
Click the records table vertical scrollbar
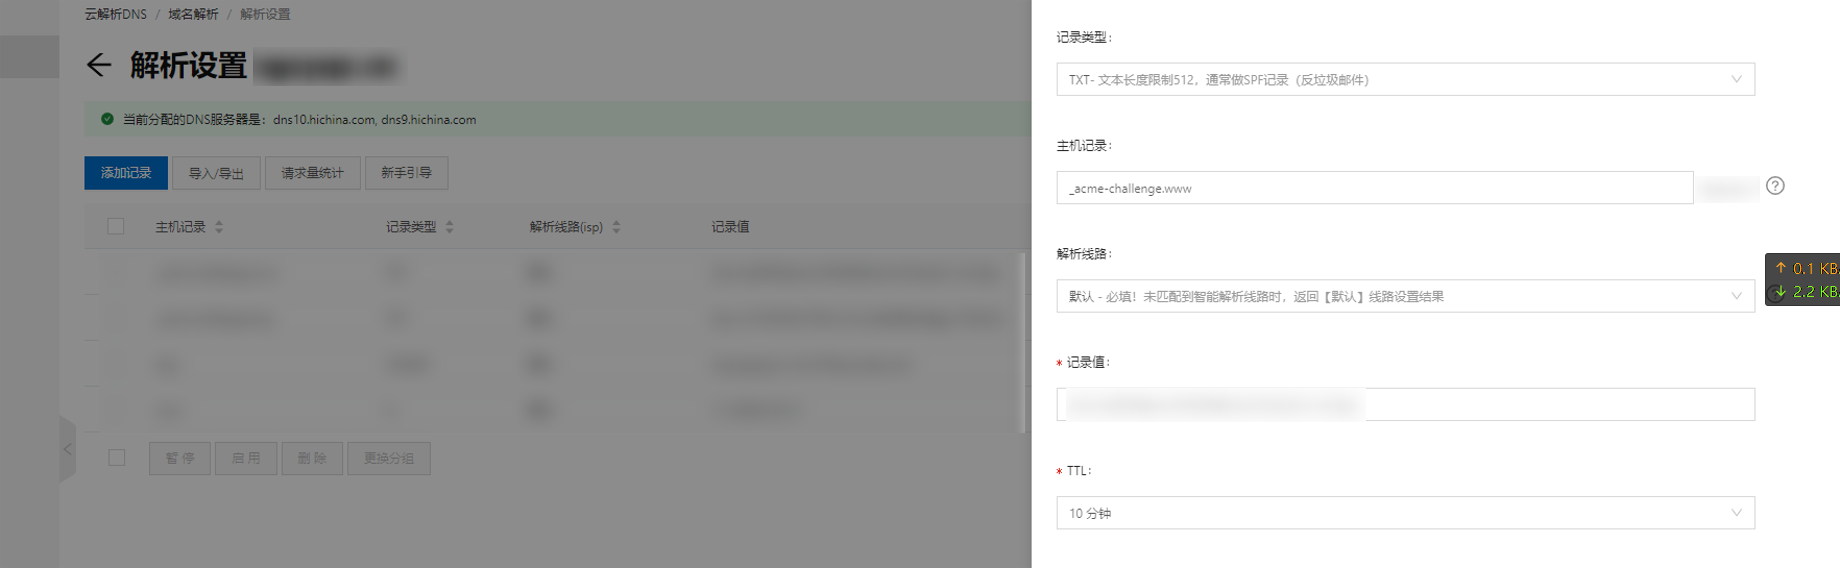(1021, 342)
